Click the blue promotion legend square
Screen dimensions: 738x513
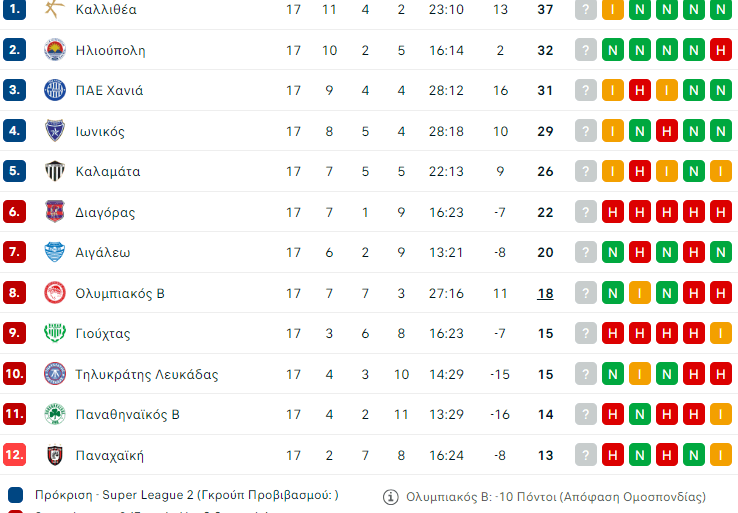point(15,495)
